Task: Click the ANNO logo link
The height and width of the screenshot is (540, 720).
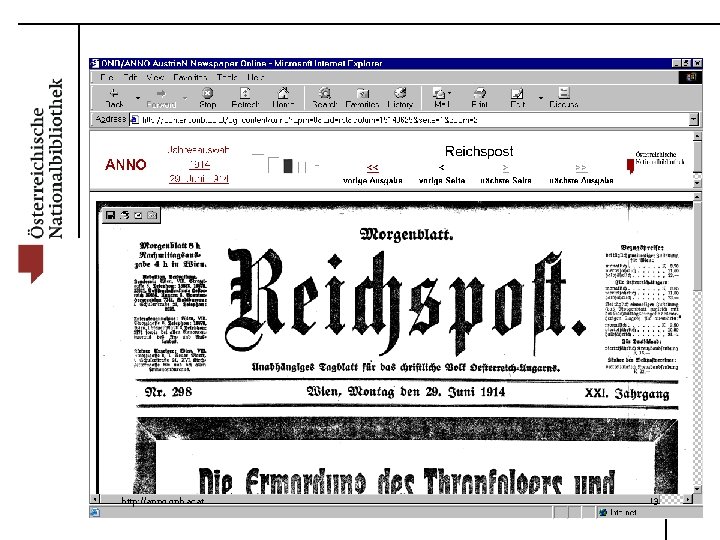Action: pos(125,164)
